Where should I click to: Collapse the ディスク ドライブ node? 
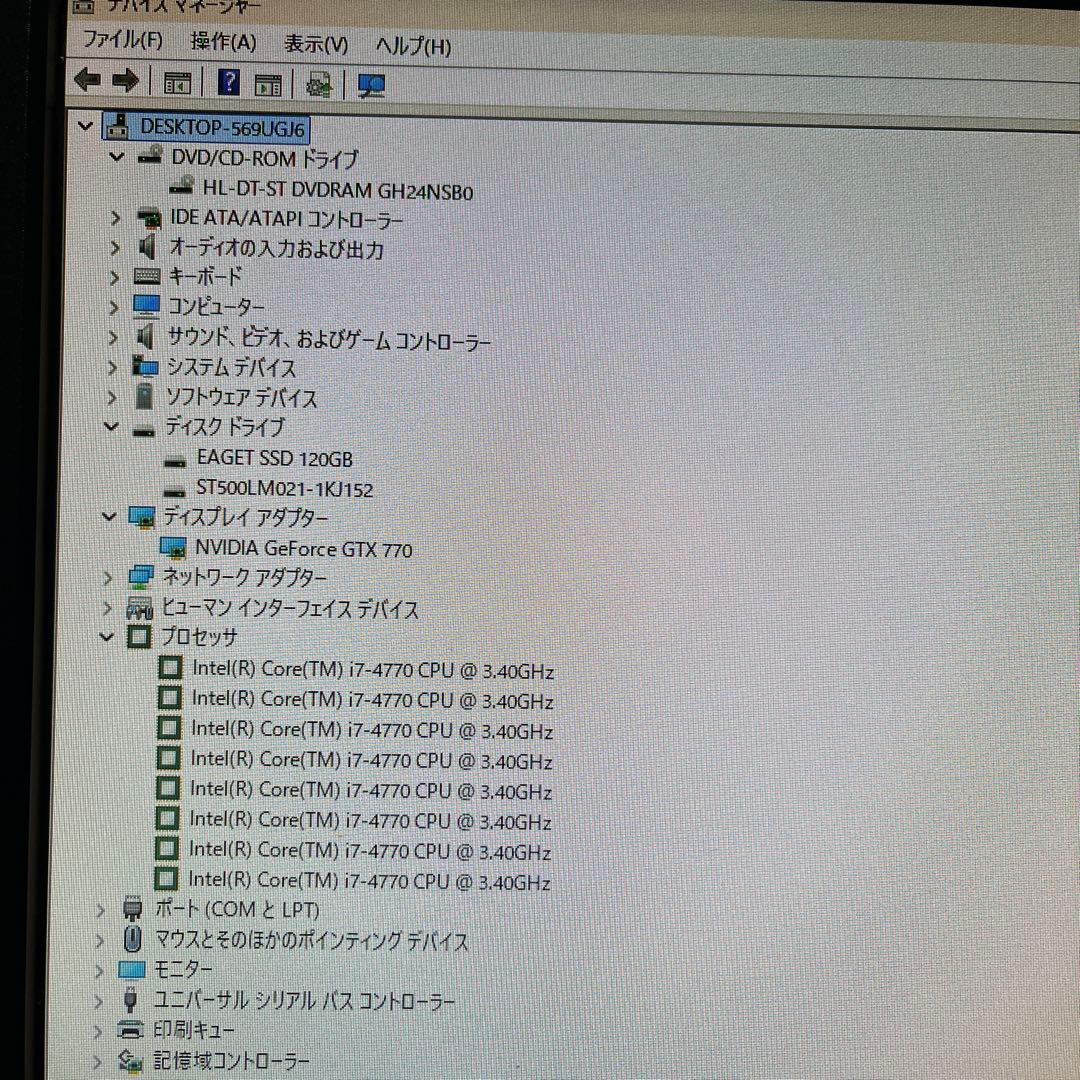(x=110, y=427)
